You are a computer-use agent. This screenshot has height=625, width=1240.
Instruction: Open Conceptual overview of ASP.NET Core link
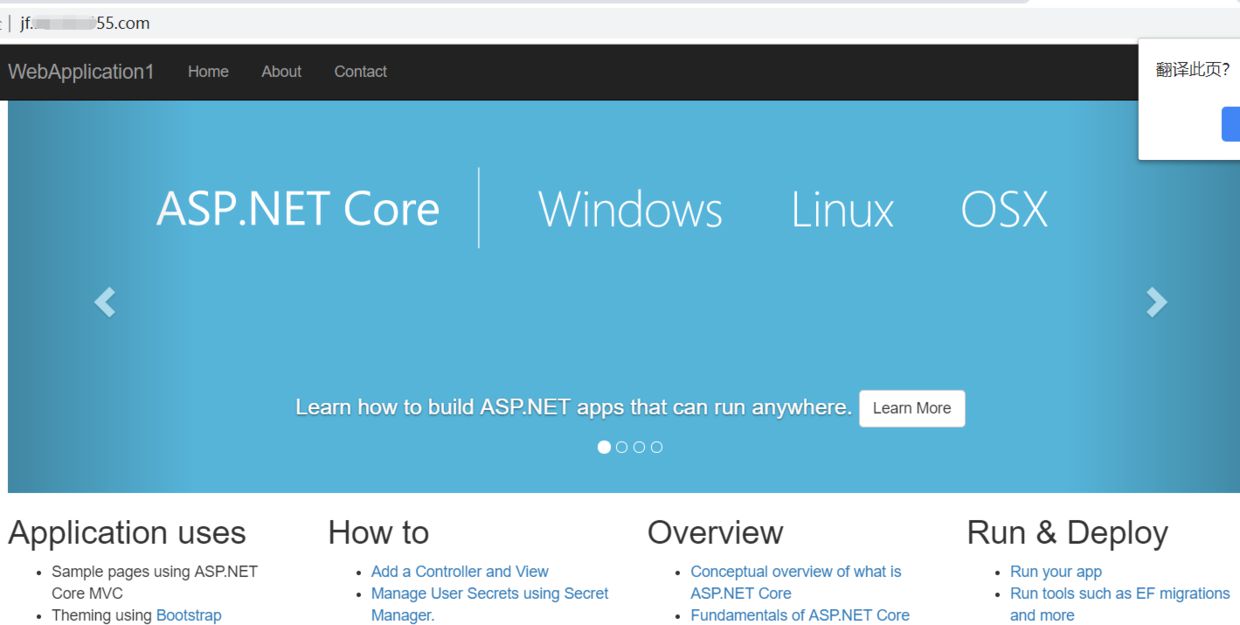[796, 582]
